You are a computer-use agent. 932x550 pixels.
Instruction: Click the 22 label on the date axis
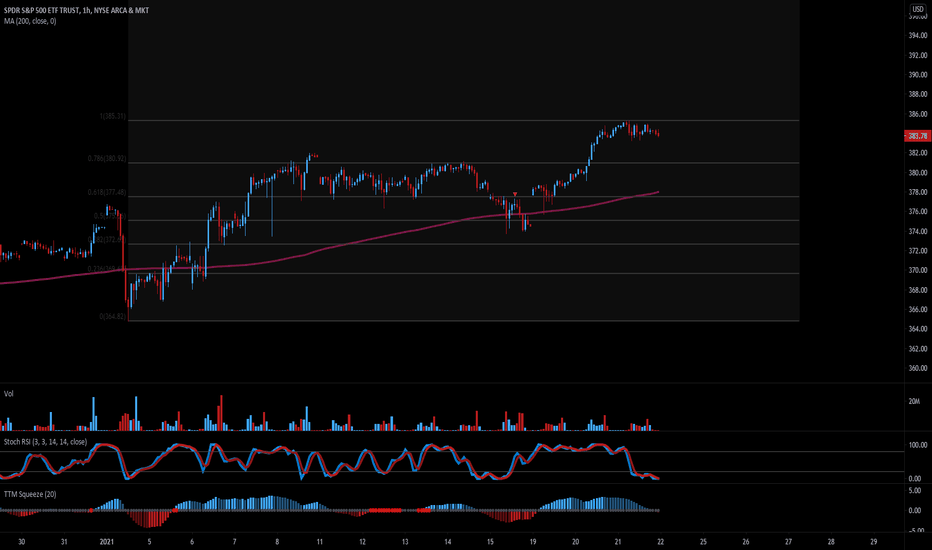click(661, 542)
